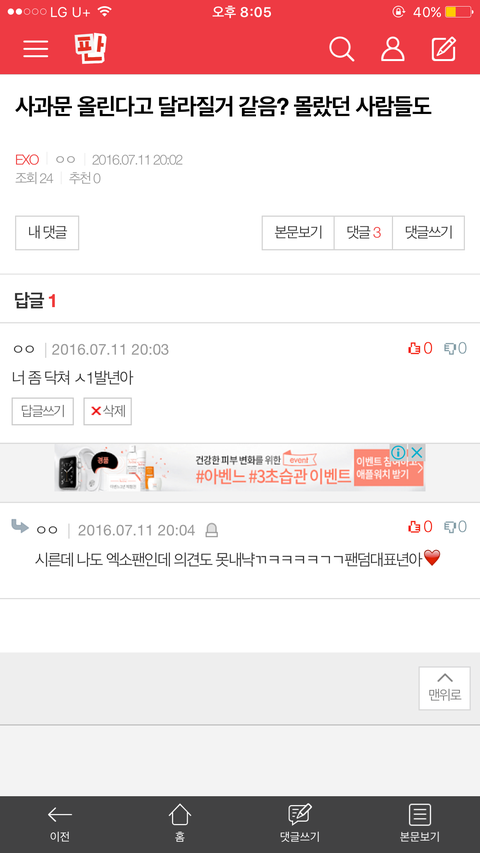Go back with 이전 arrow
This screenshot has height=853, width=480.
coord(60,824)
